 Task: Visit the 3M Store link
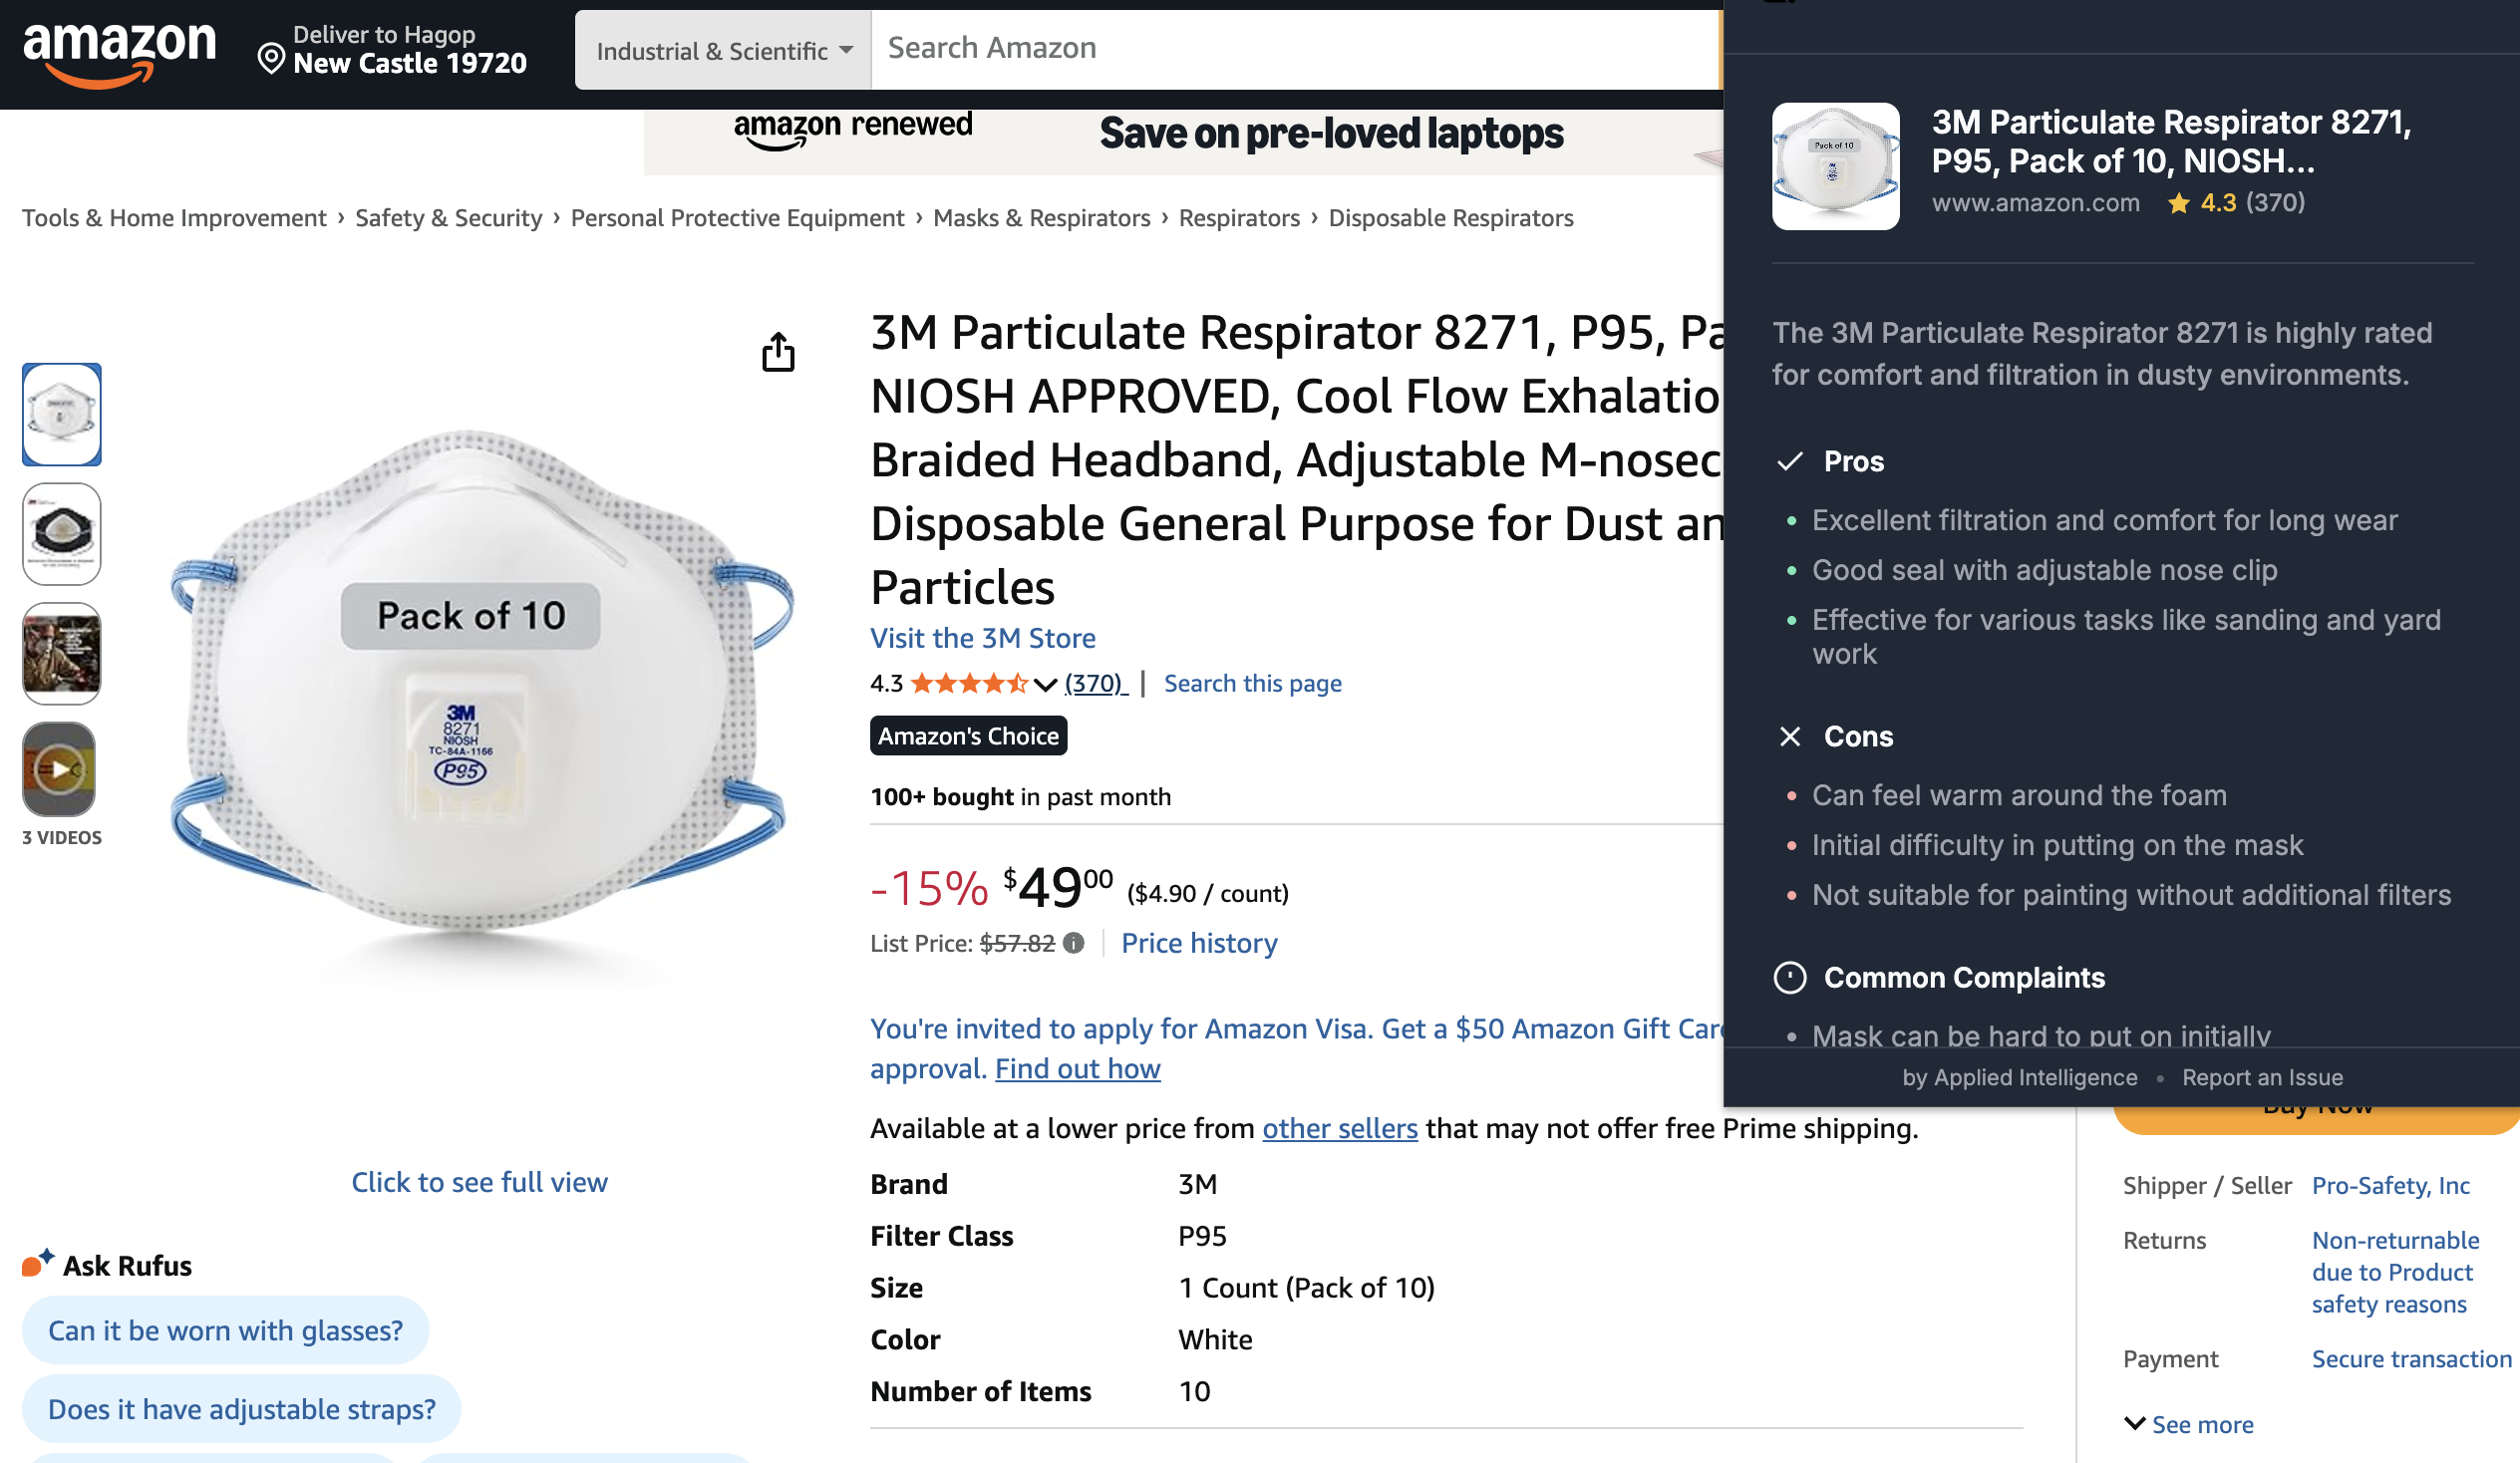pos(982,638)
